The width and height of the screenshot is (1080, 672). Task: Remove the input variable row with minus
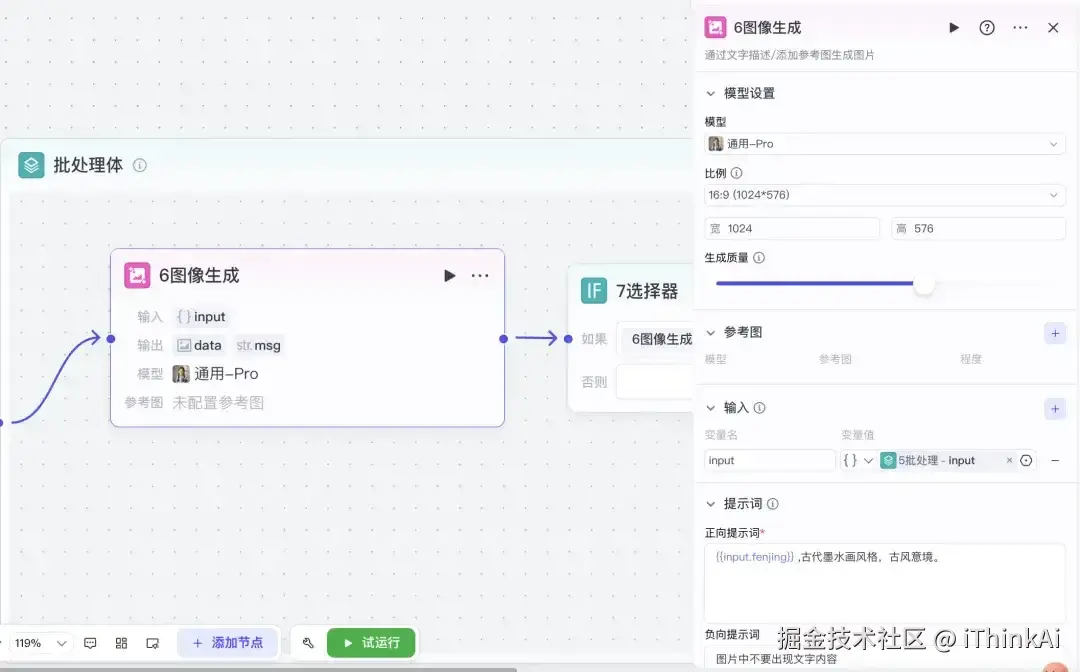tap(1055, 460)
